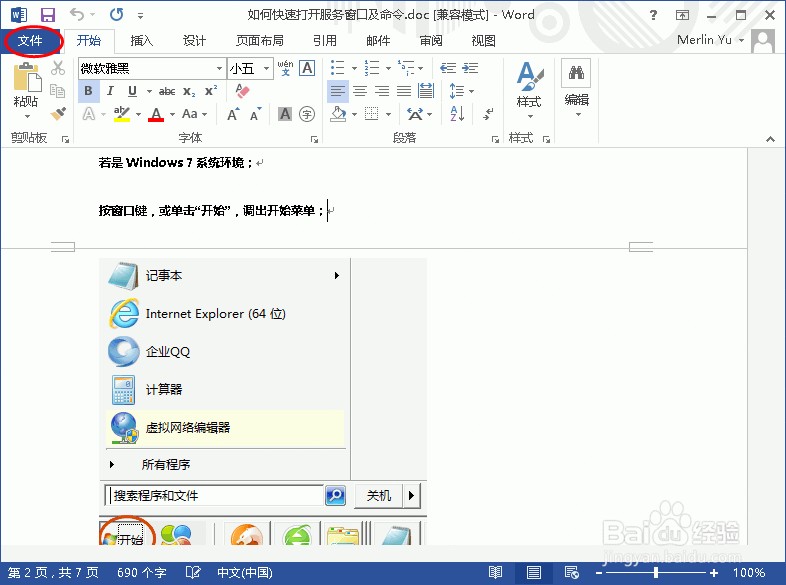Click the Merlin Yu account name
This screenshot has height=585, width=786.
[x=704, y=40]
